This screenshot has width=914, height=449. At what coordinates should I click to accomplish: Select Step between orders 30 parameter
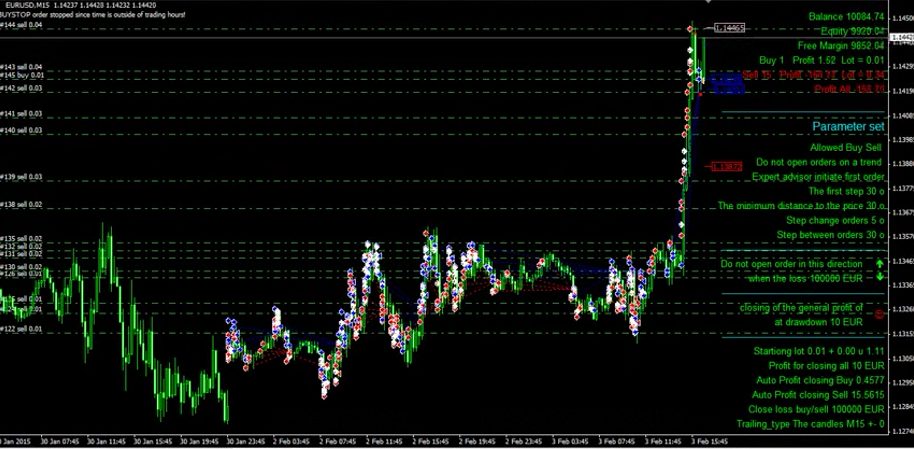point(830,235)
